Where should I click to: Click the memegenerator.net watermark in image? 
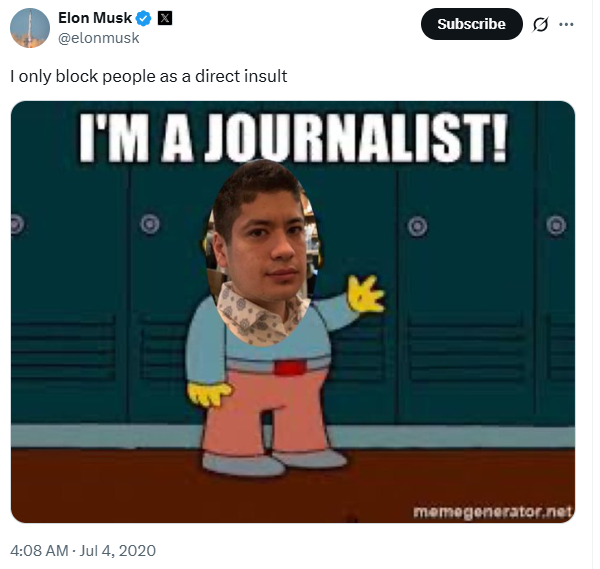(x=492, y=512)
